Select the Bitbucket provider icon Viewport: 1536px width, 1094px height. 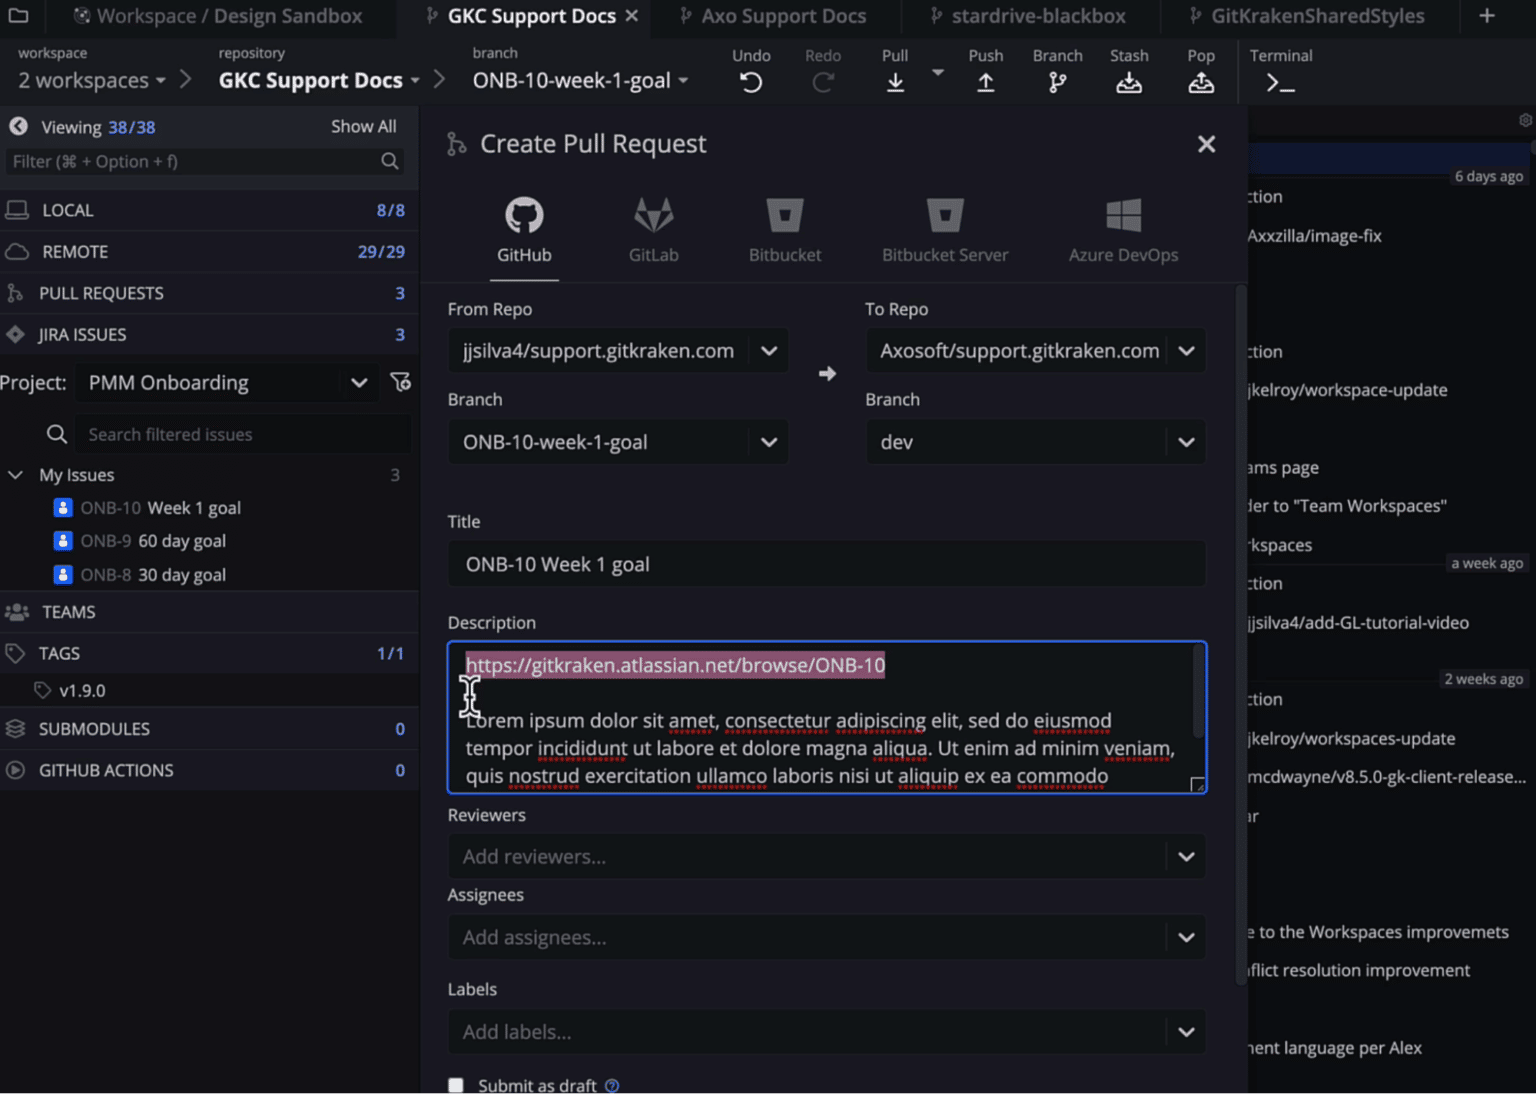784,230
